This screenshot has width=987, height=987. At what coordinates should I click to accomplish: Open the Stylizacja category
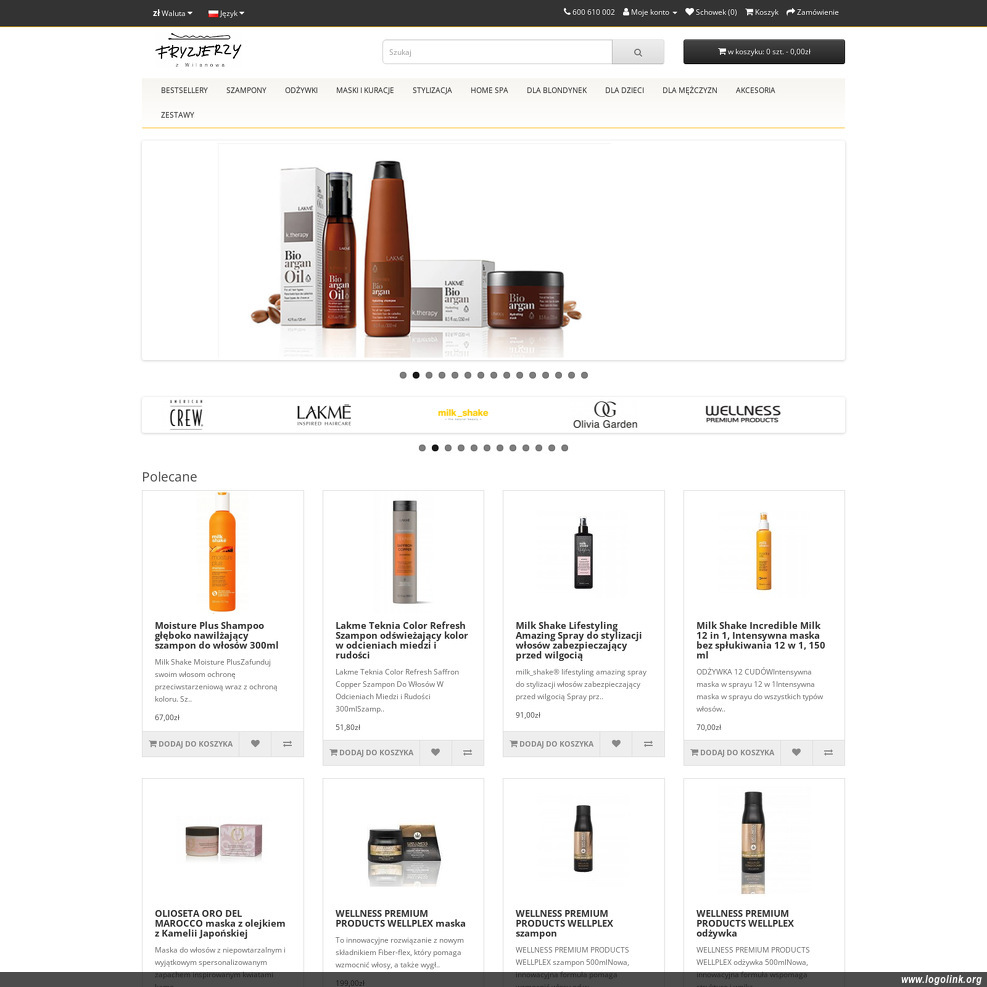coord(432,90)
